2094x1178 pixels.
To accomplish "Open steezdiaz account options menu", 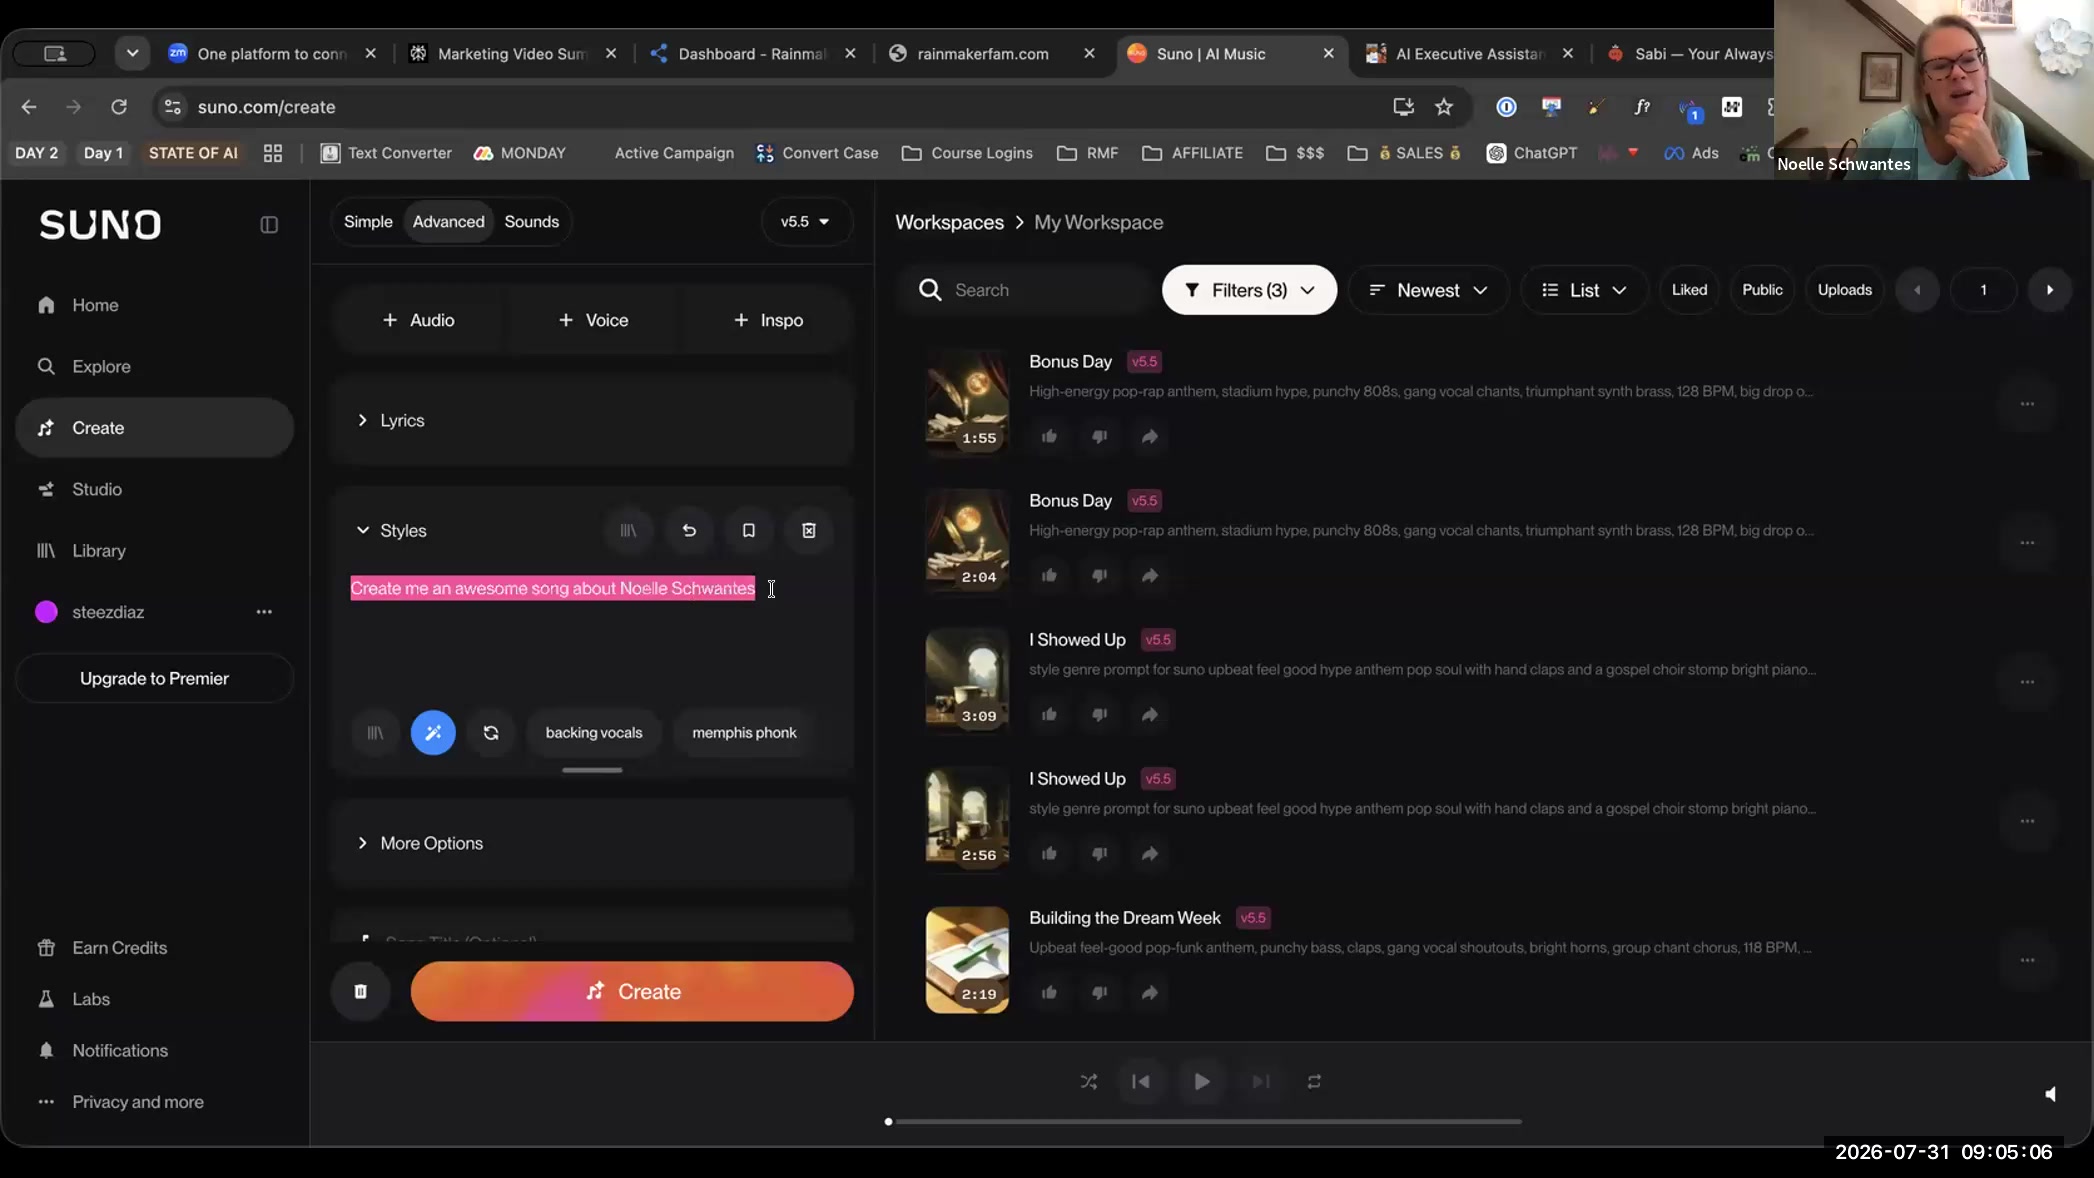I will pos(264,612).
